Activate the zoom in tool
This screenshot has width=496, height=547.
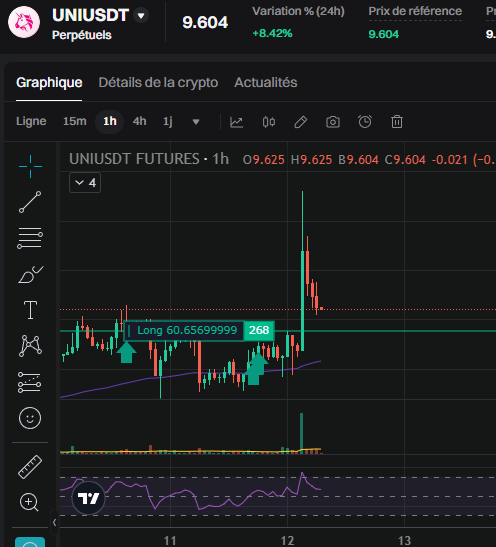[29, 502]
